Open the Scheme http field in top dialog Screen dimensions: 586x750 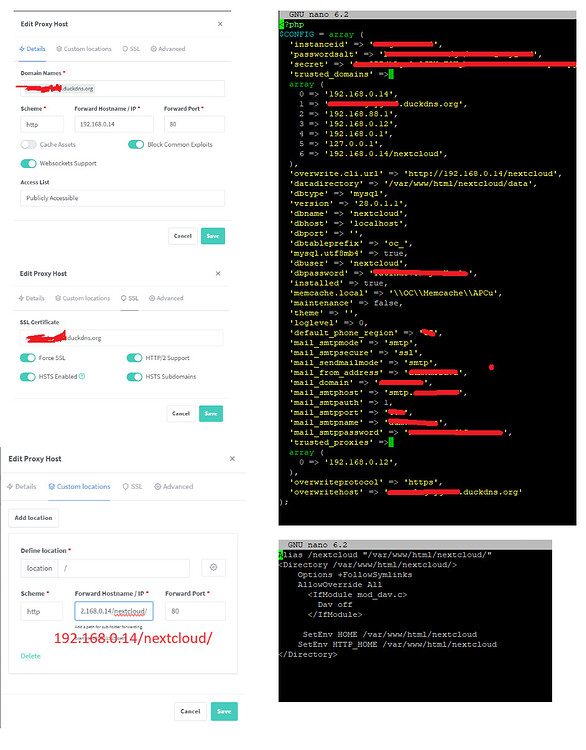[x=42, y=124]
